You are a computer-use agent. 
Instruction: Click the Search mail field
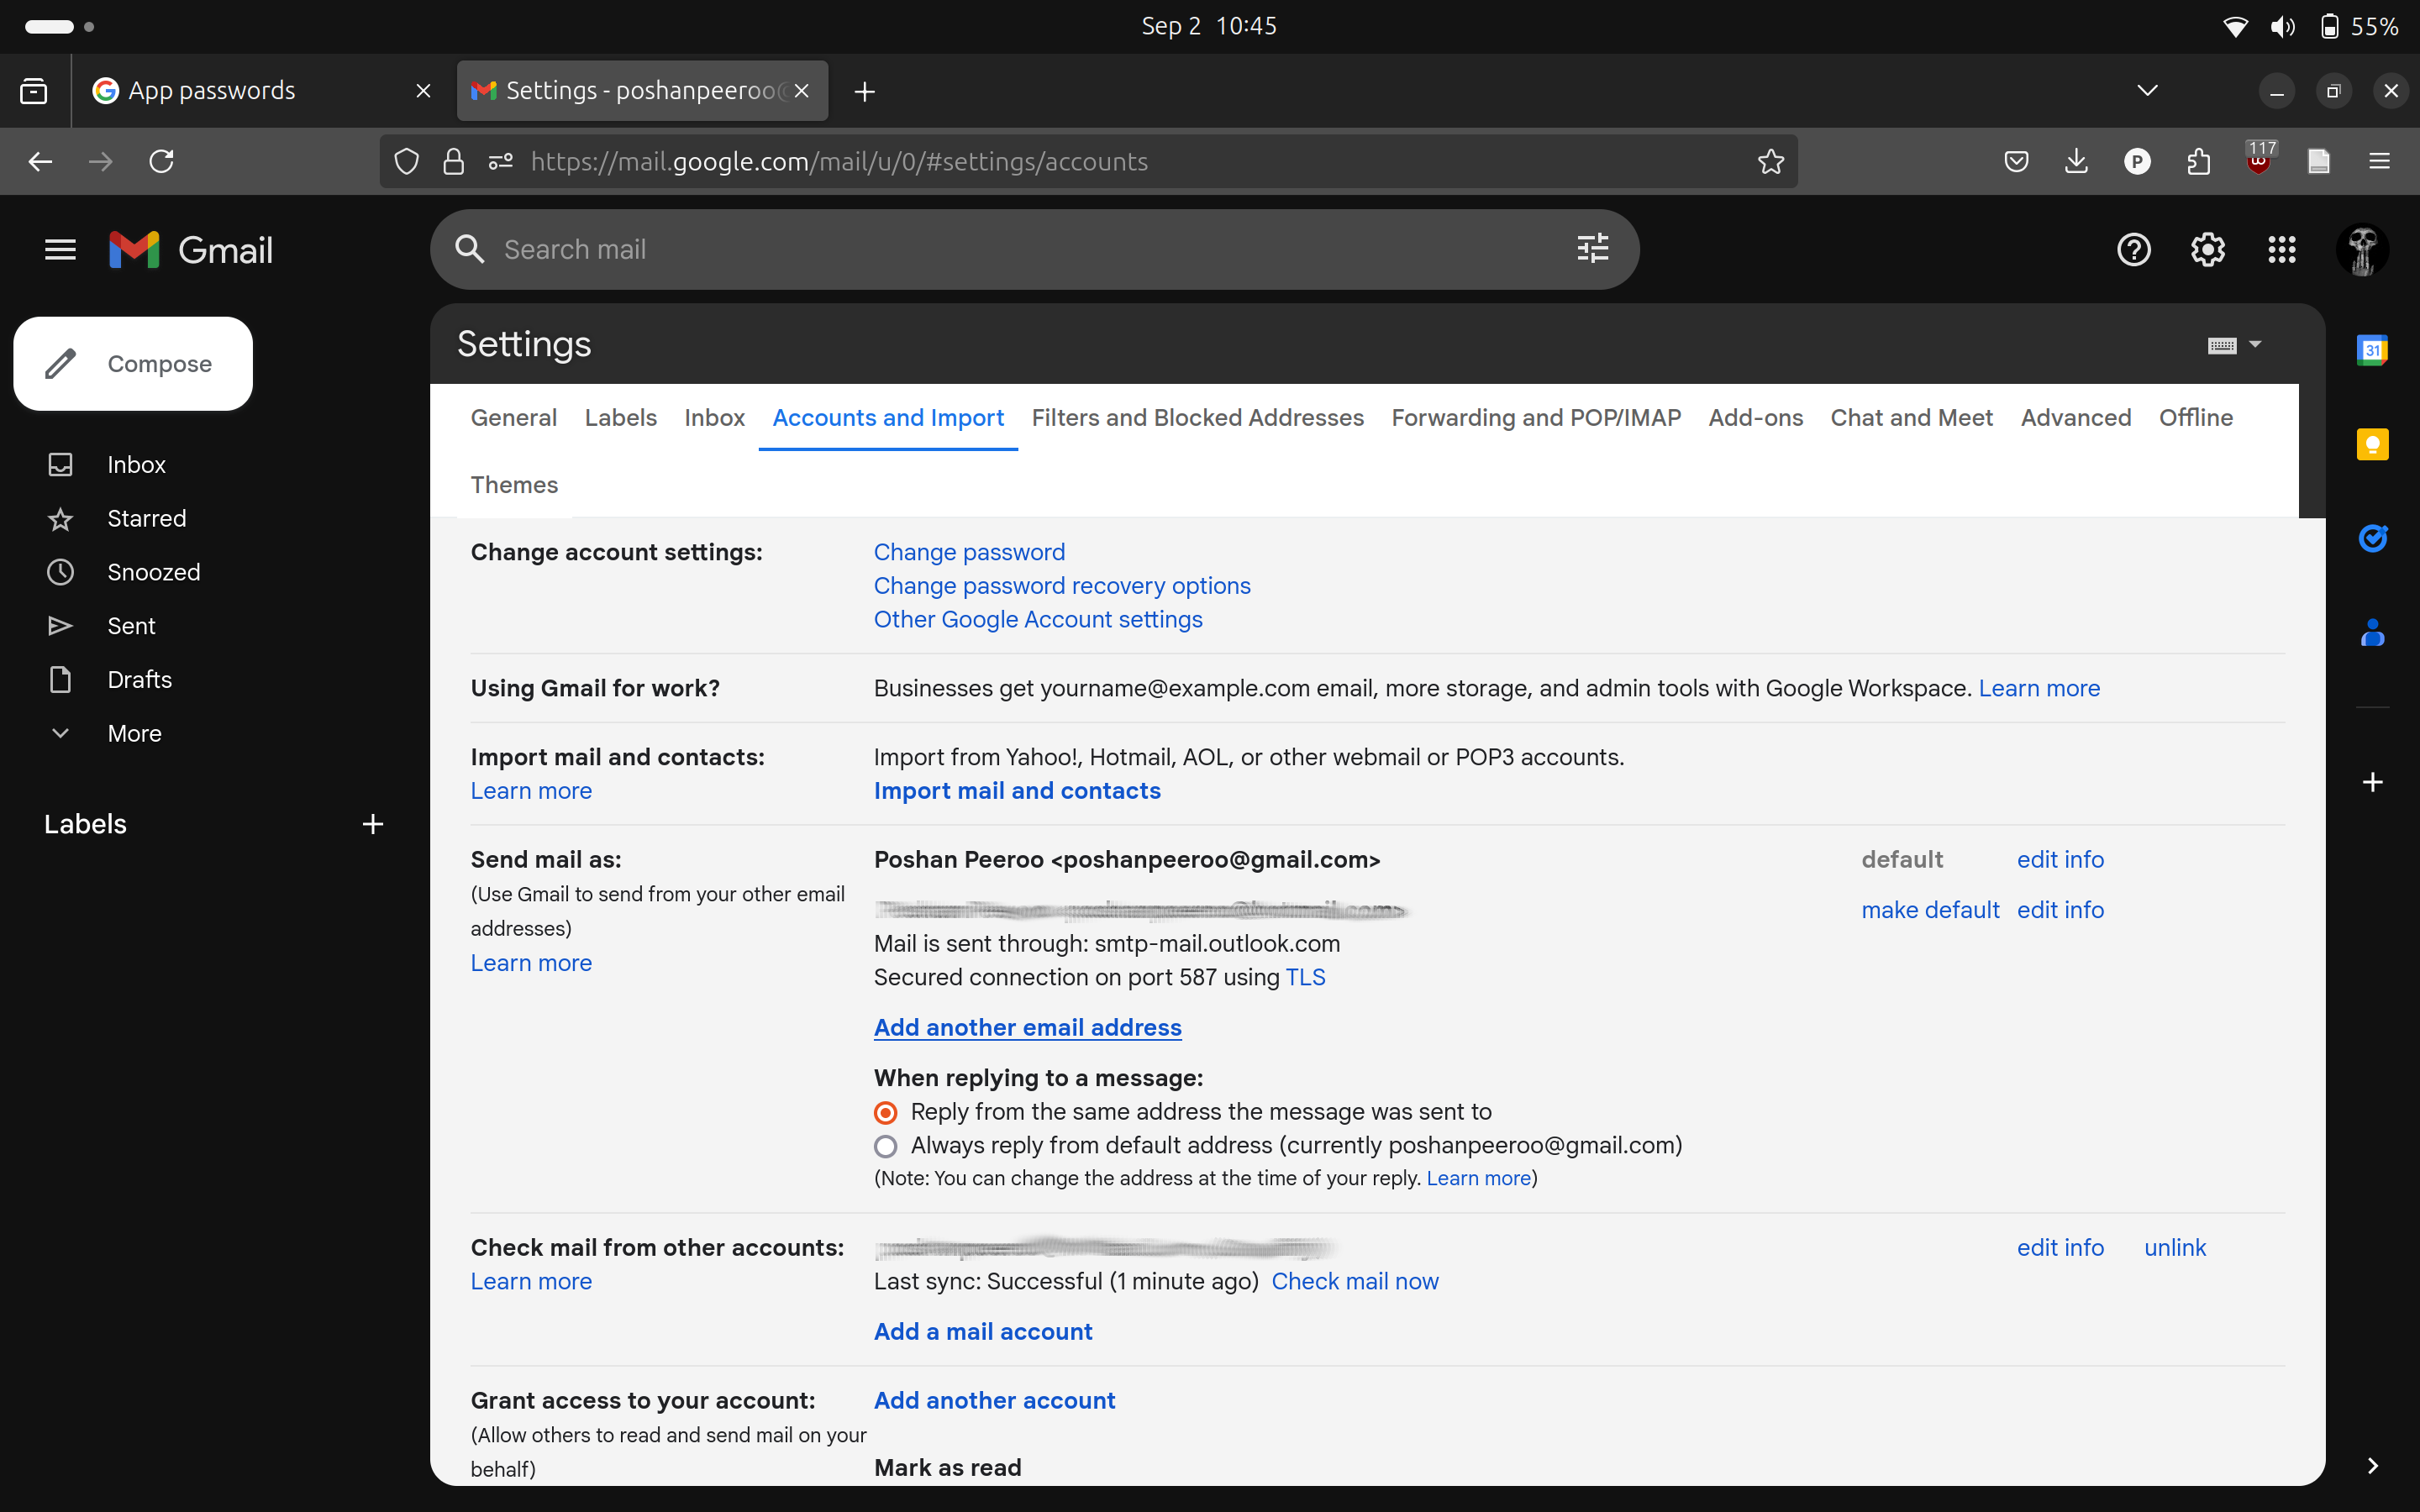tap(1000, 249)
